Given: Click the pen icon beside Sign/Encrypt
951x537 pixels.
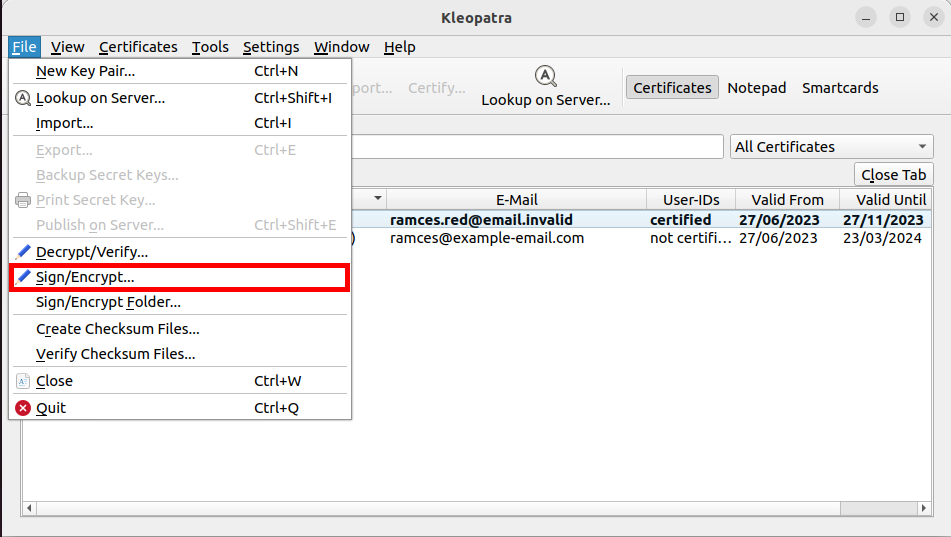Looking at the screenshot, I should tap(23, 277).
